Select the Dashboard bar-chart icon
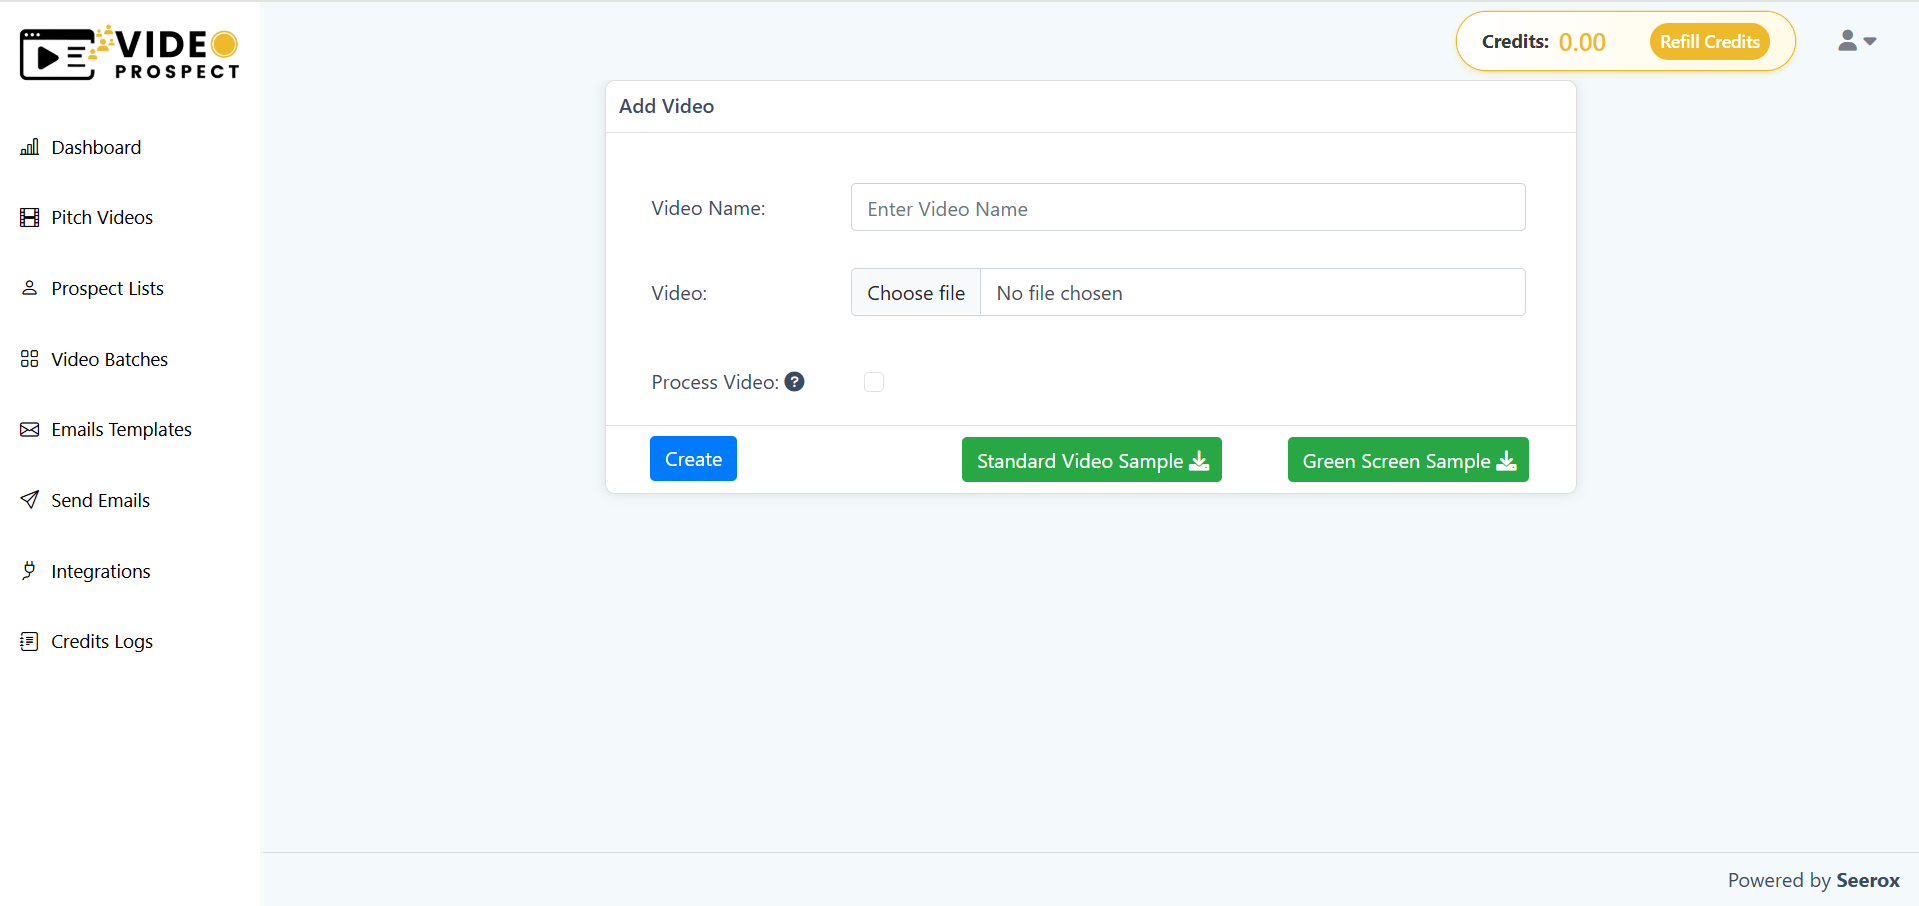 [30, 147]
